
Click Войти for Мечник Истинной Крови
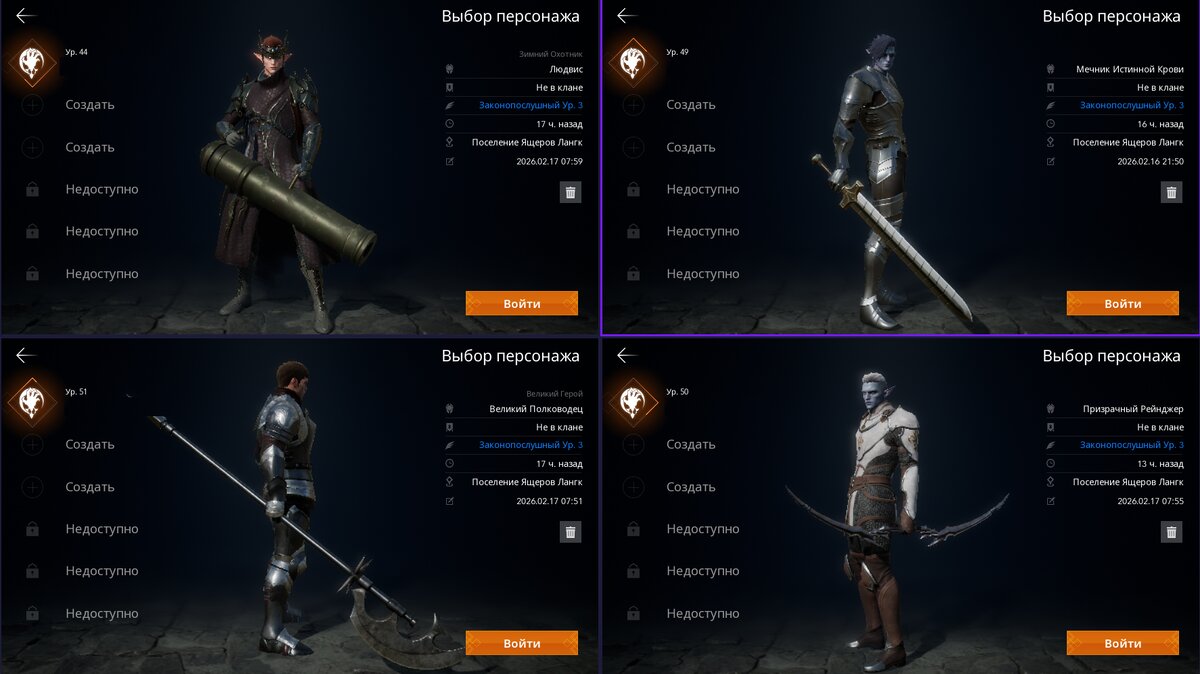click(1122, 303)
